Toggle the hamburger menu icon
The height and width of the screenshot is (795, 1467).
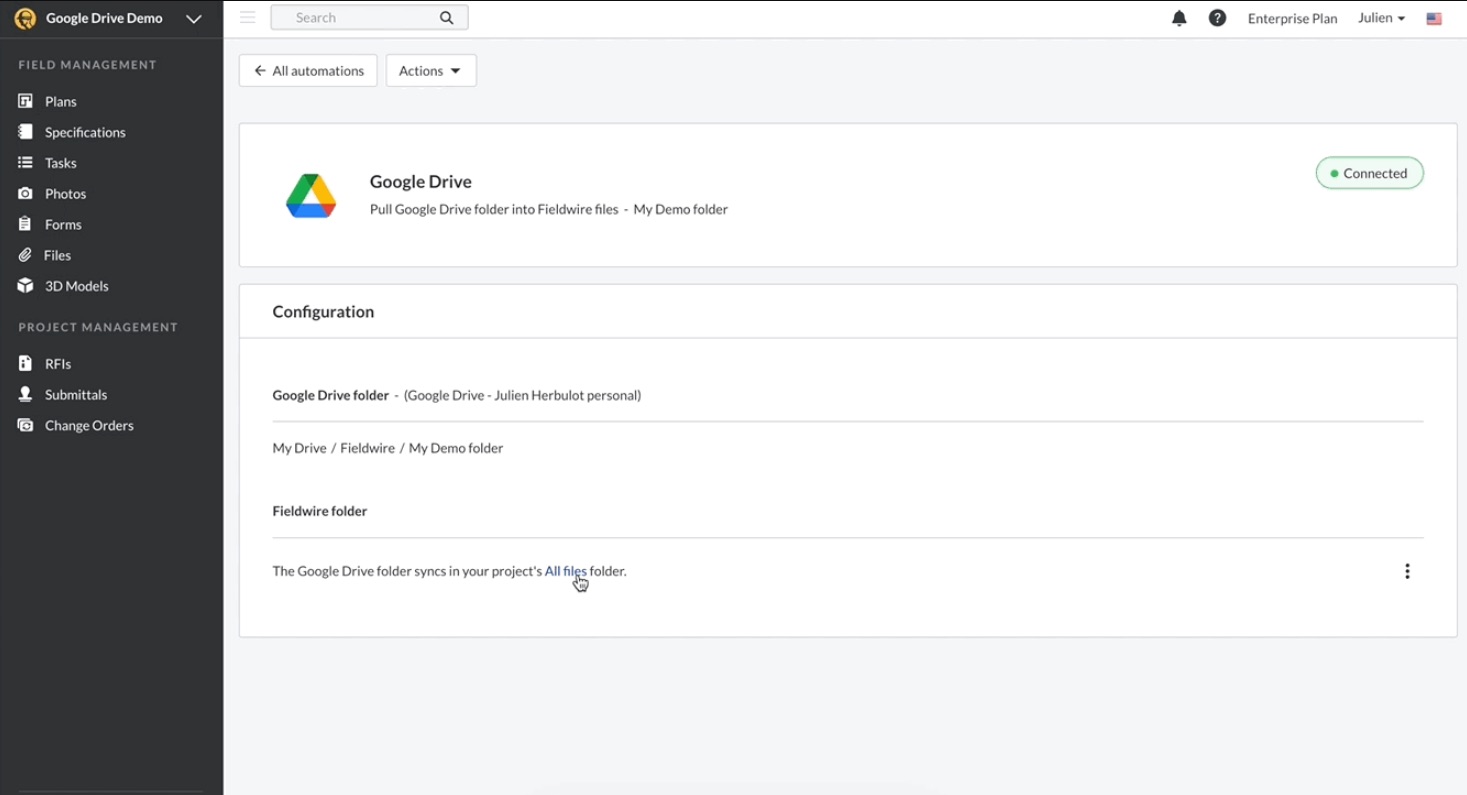(x=248, y=17)
